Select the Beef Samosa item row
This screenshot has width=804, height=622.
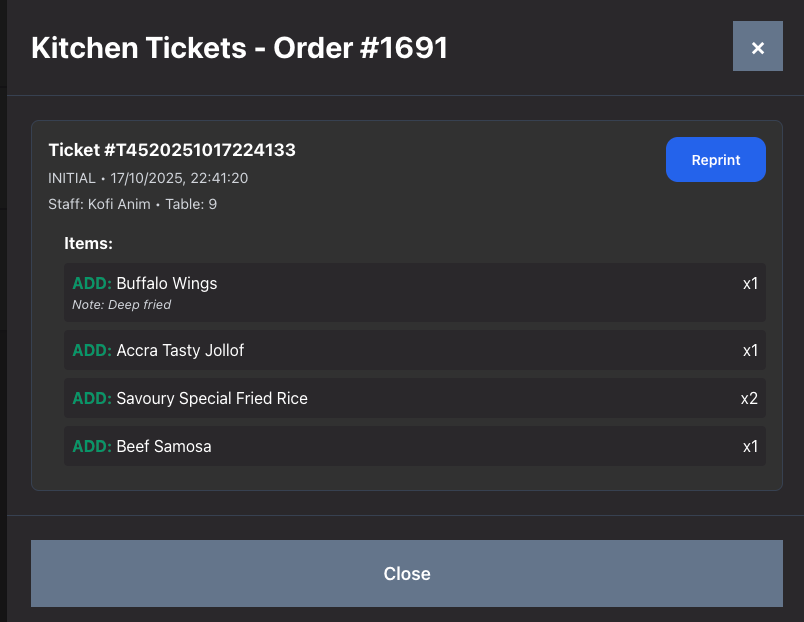pos(400,446)
